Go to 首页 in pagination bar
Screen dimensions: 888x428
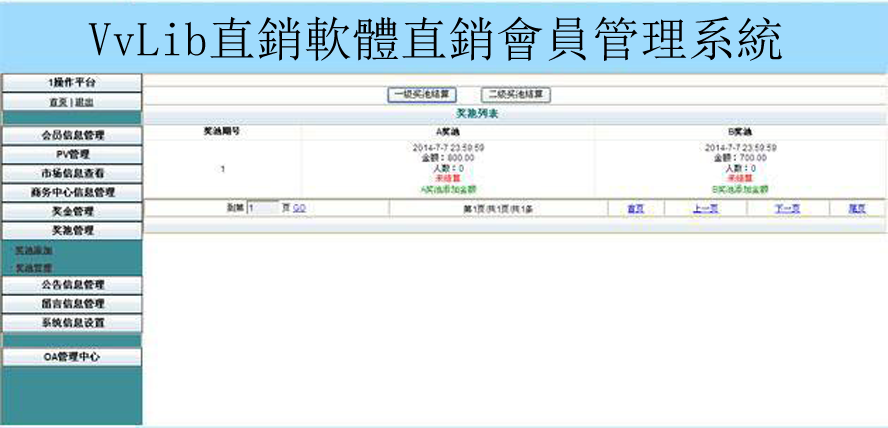(635, 209)
